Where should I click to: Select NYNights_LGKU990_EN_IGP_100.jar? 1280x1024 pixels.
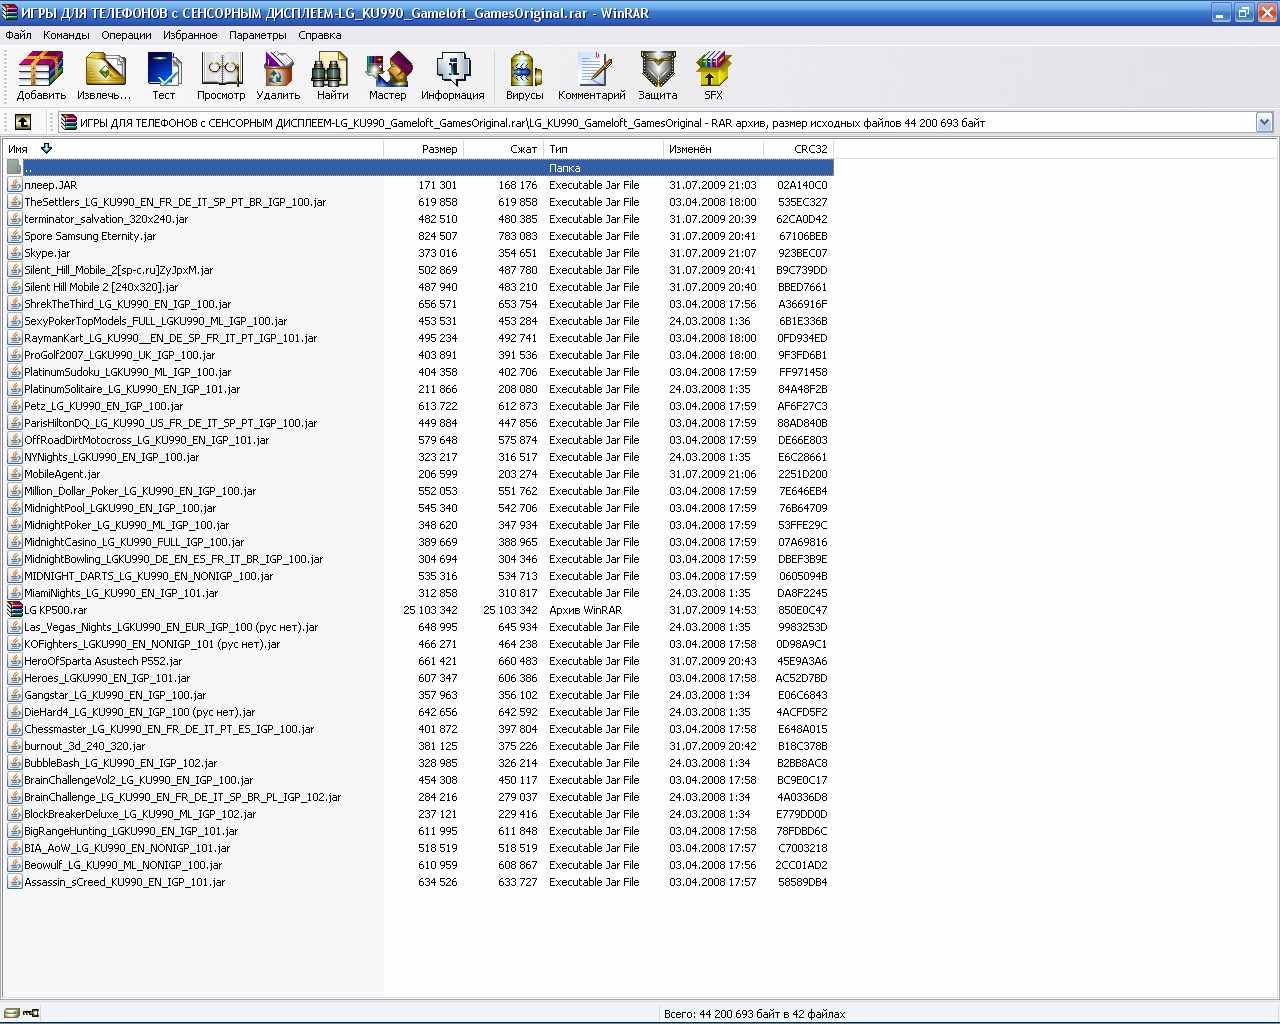pyautogui.click(x=112, y=457)
